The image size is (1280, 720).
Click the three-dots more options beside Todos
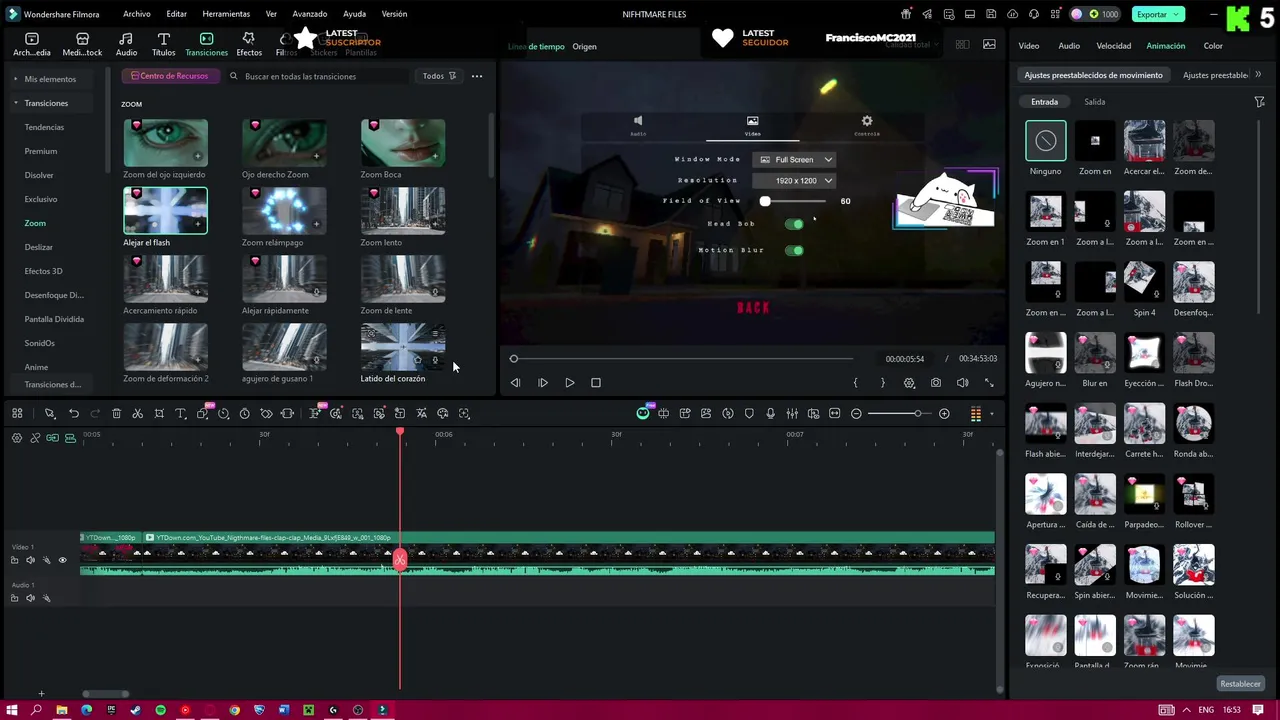click(x=477, y=76)
